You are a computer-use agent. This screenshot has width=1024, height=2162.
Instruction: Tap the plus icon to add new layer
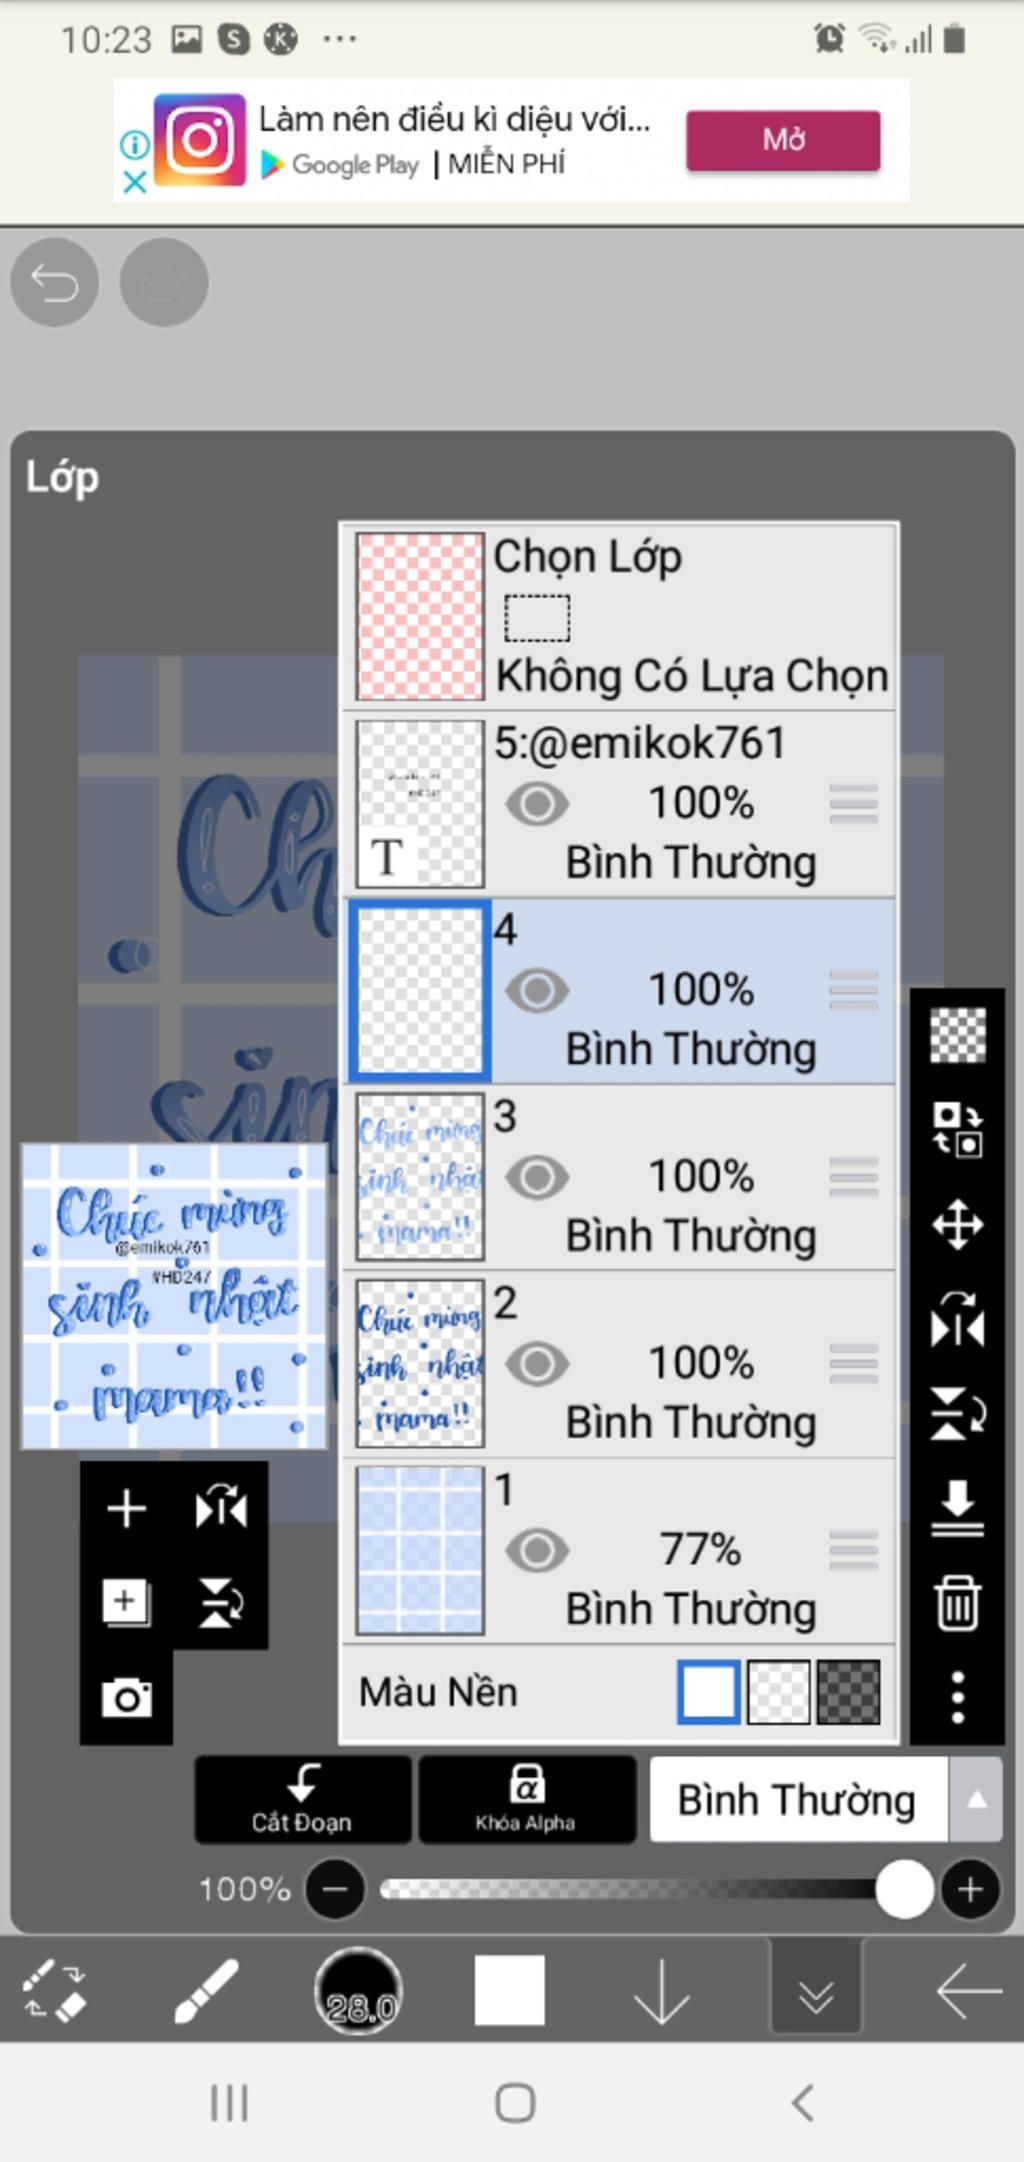(127, 1508)
